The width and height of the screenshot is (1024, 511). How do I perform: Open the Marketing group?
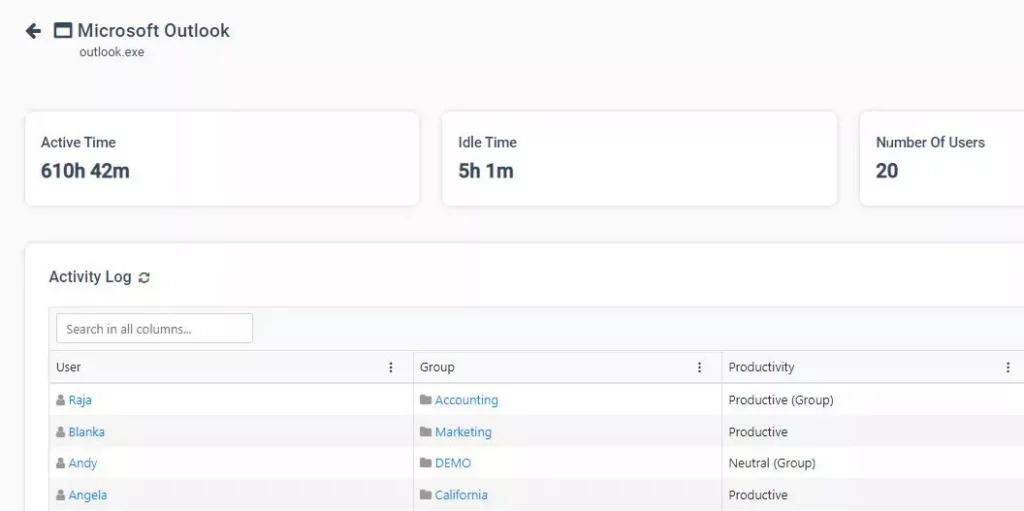click(x=463, y=432)
